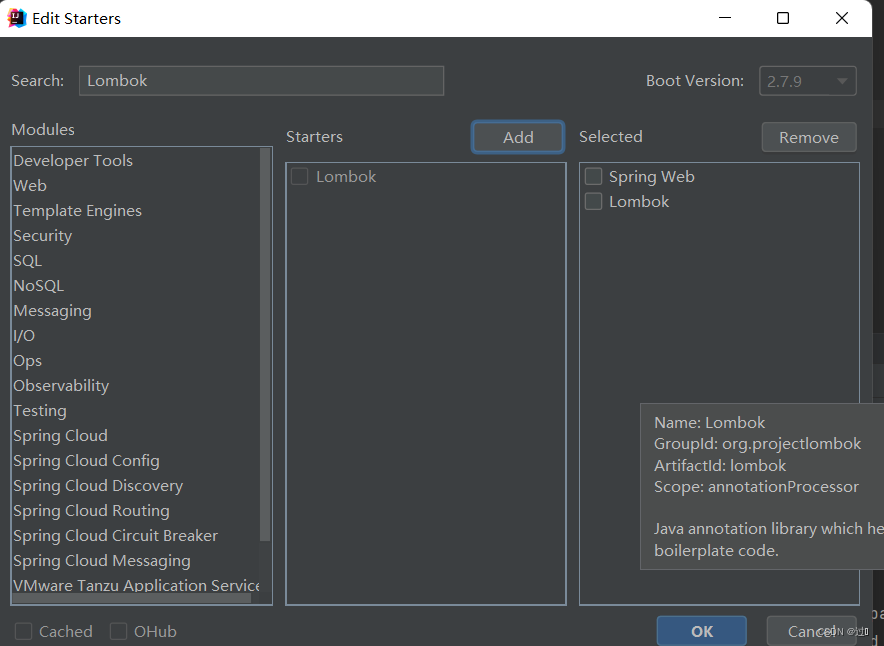
Task: Select the Spring Cloud Messaging module
Action: pos(135,560)
